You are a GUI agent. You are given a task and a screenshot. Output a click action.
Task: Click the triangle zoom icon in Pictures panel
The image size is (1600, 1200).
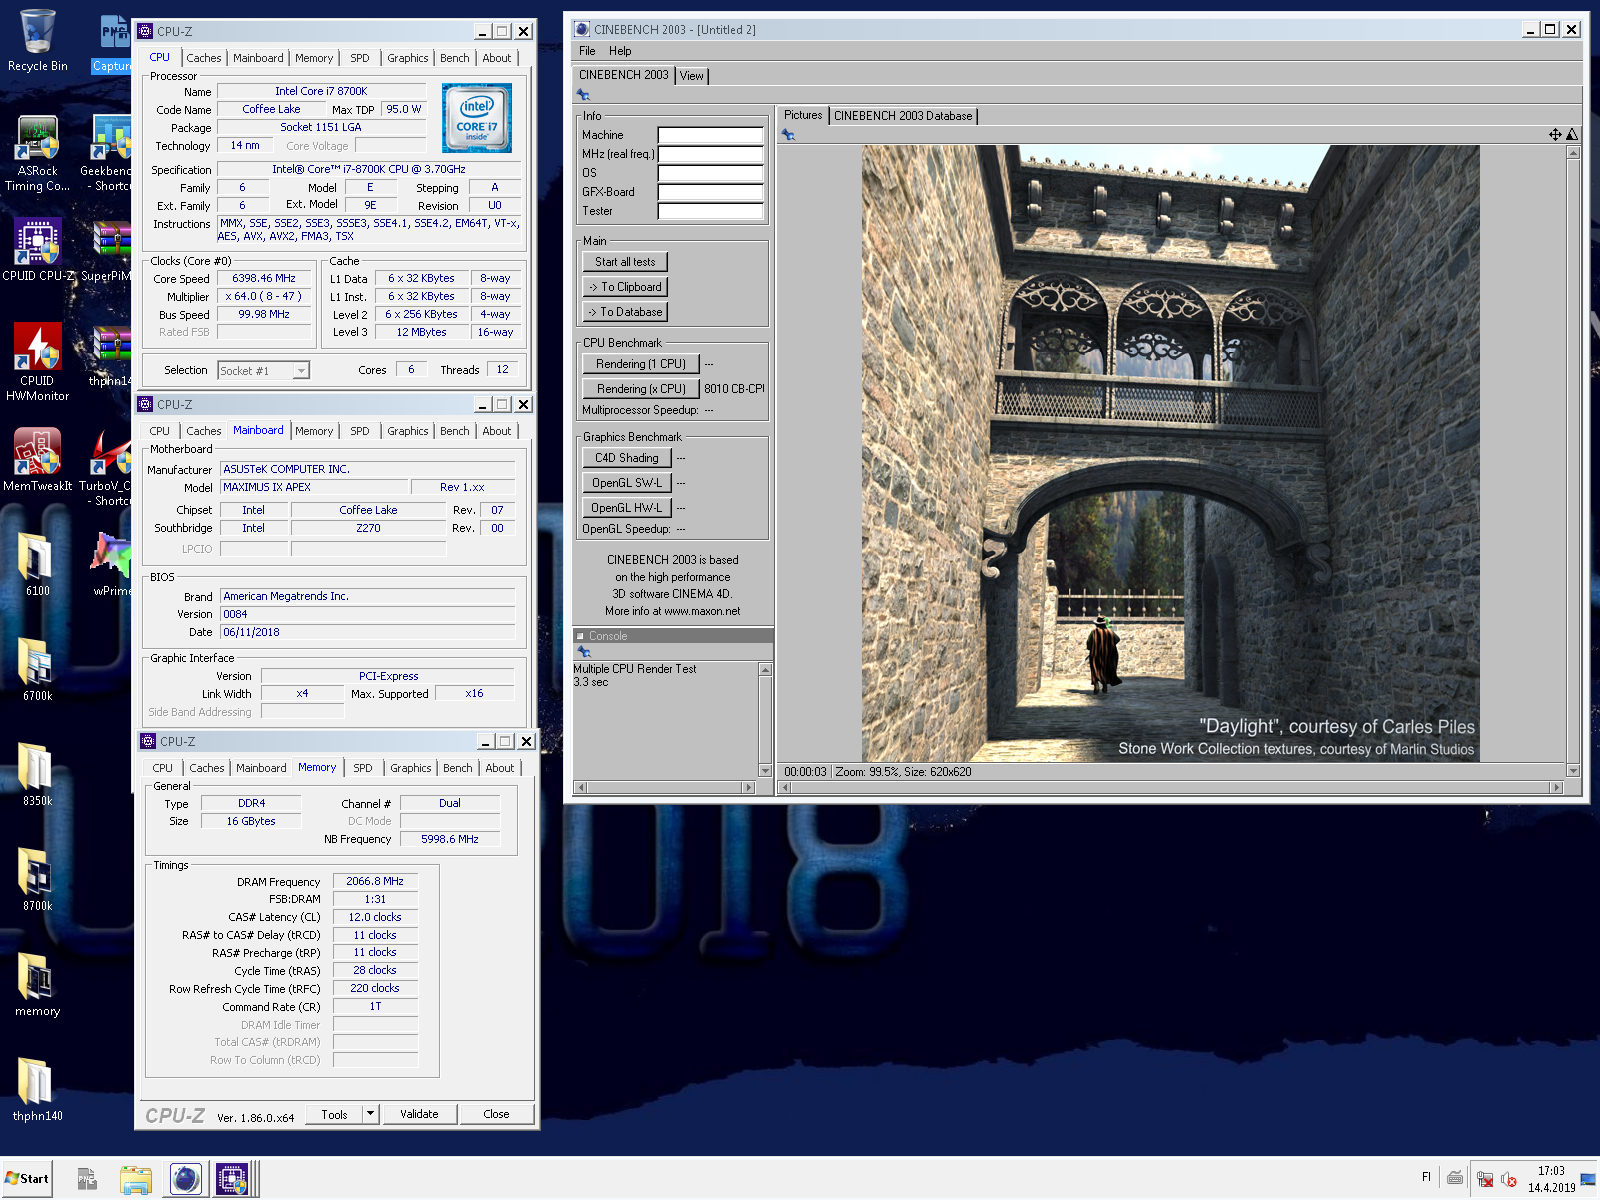click(1572, 134)
